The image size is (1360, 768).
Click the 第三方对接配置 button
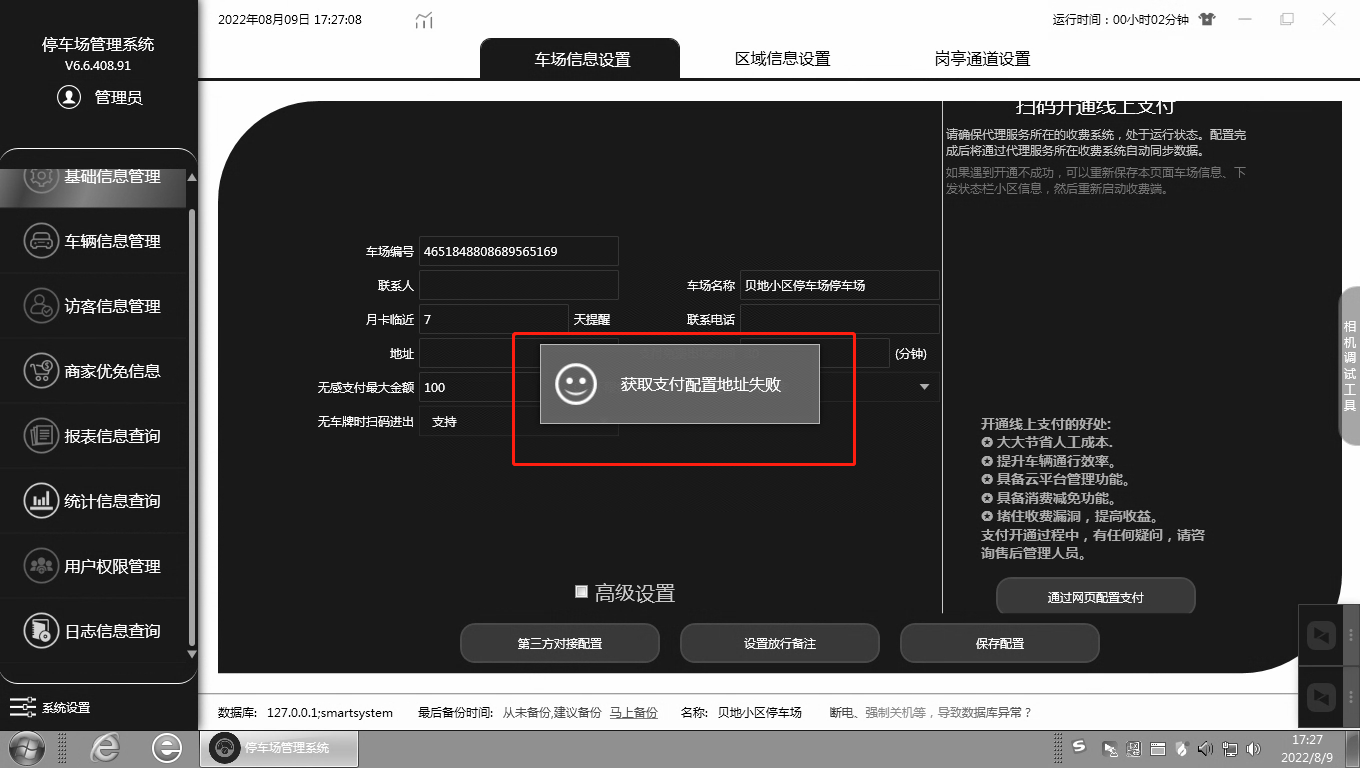coord(560,644)
